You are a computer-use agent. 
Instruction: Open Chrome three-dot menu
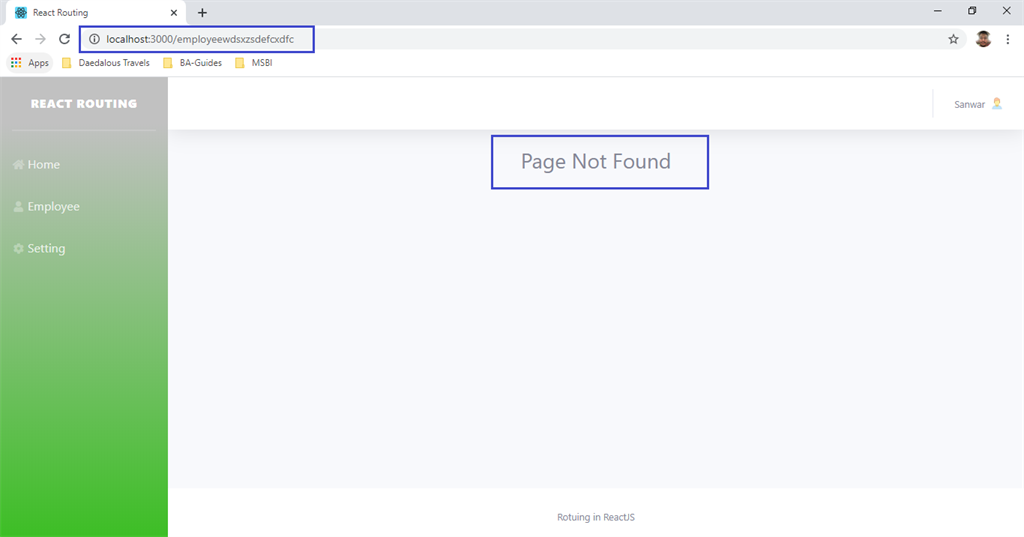click(1008, 39)
